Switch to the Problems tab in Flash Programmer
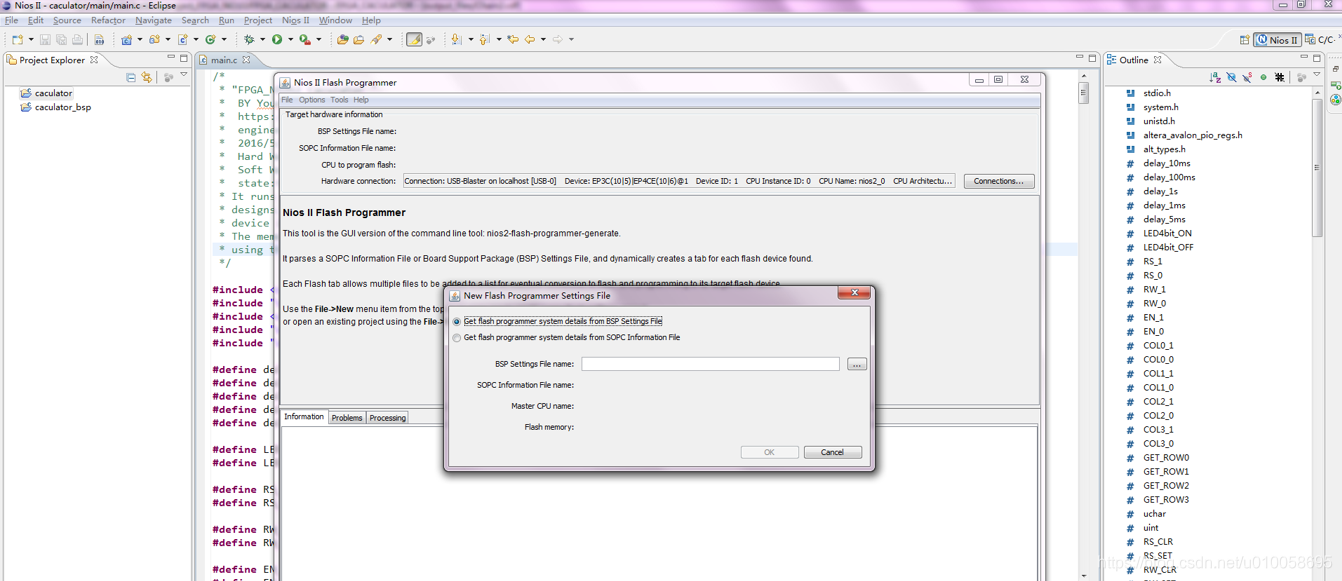Screen dimensions: 1342x581 (347, 417)
